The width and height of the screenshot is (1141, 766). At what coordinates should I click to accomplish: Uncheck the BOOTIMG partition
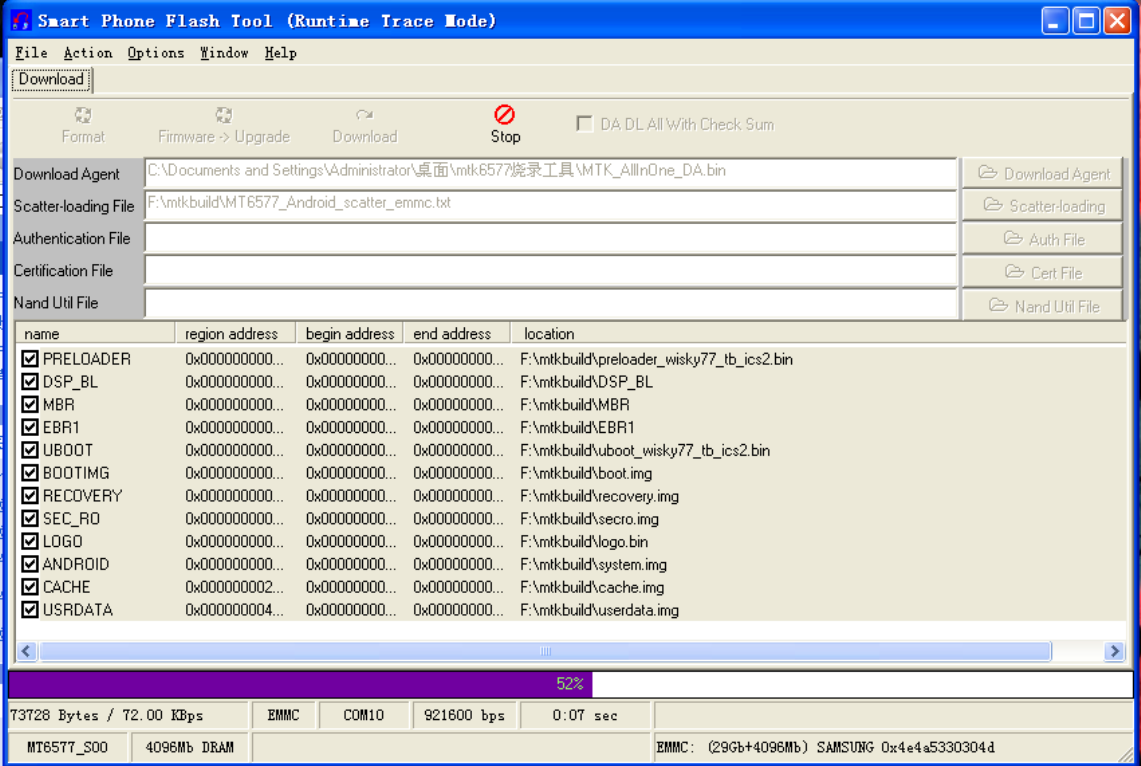click(x=30, y=473)
